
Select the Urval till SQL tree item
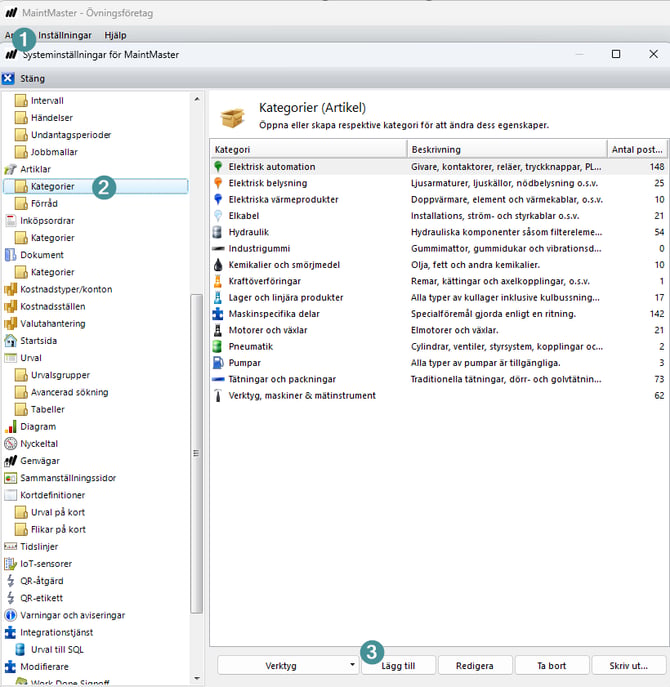tap(57, 649)
